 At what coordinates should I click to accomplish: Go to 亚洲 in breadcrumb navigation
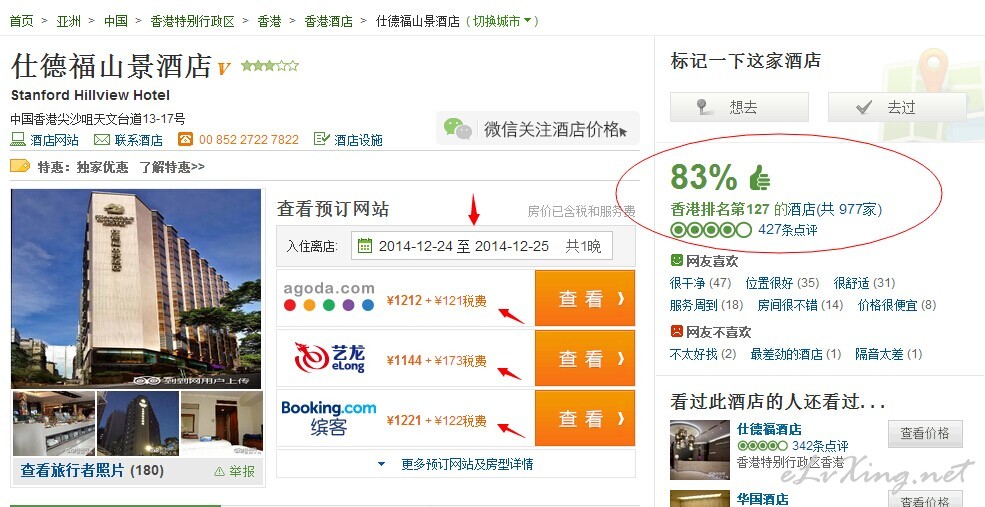68,21
